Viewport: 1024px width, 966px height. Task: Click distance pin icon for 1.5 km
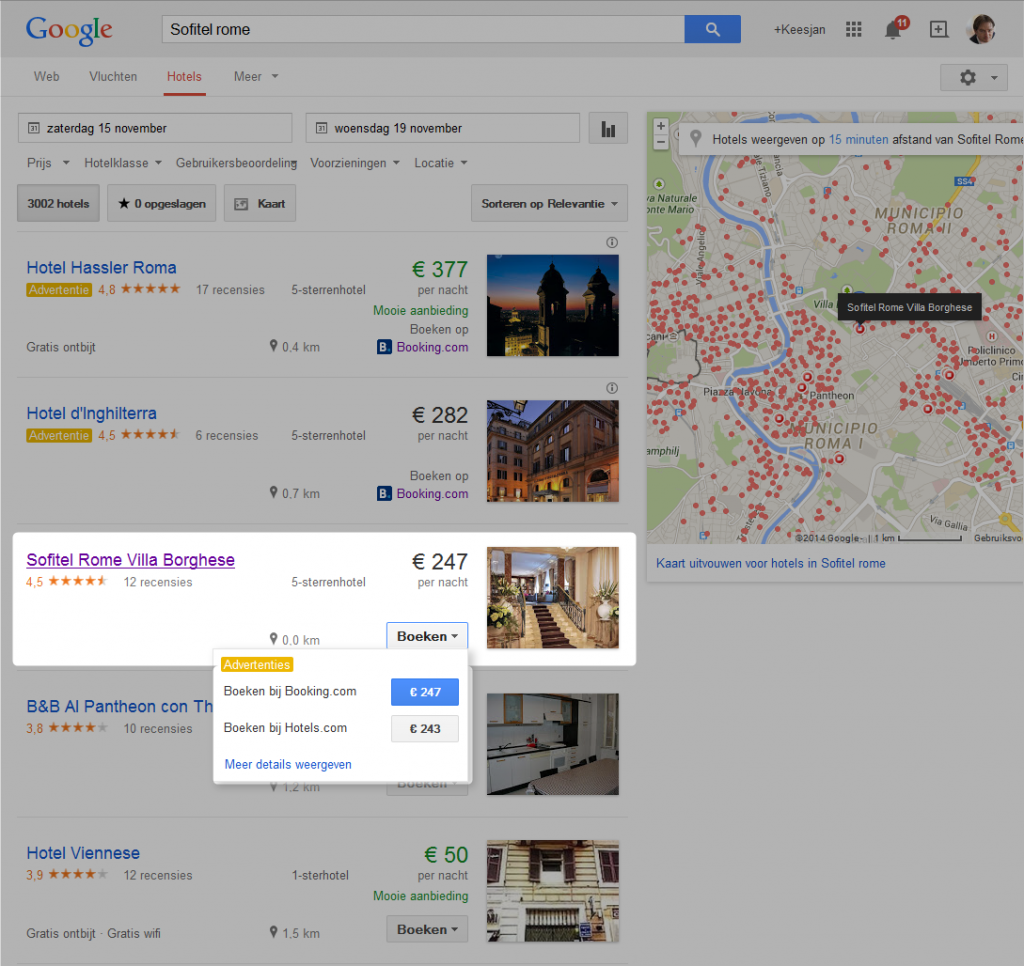[x=274, y=932]
